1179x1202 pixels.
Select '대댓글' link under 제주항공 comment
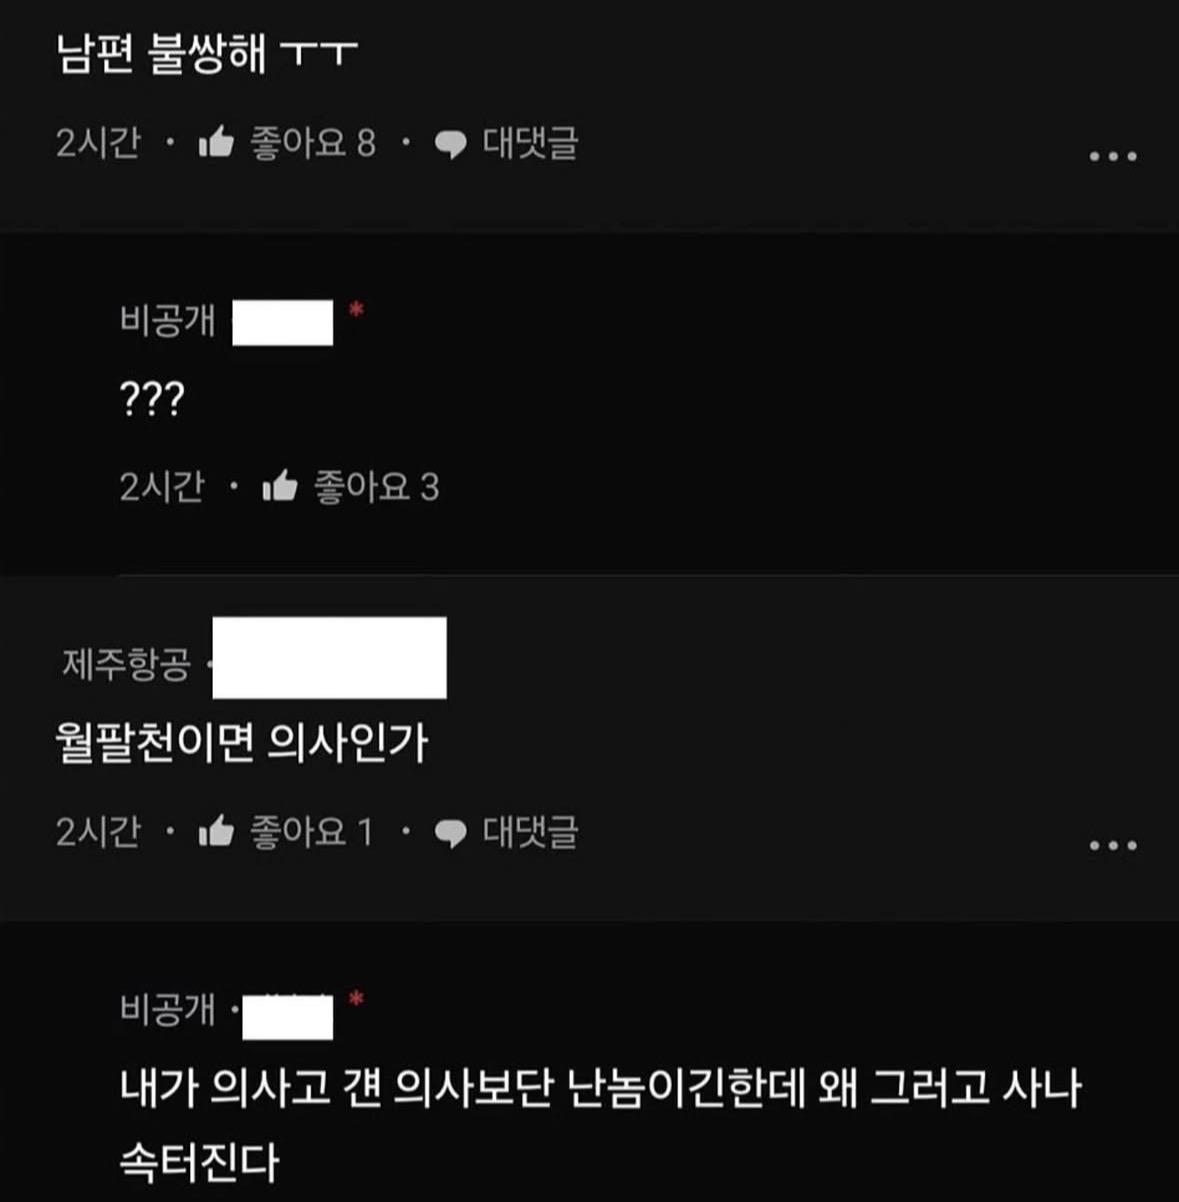530,832
